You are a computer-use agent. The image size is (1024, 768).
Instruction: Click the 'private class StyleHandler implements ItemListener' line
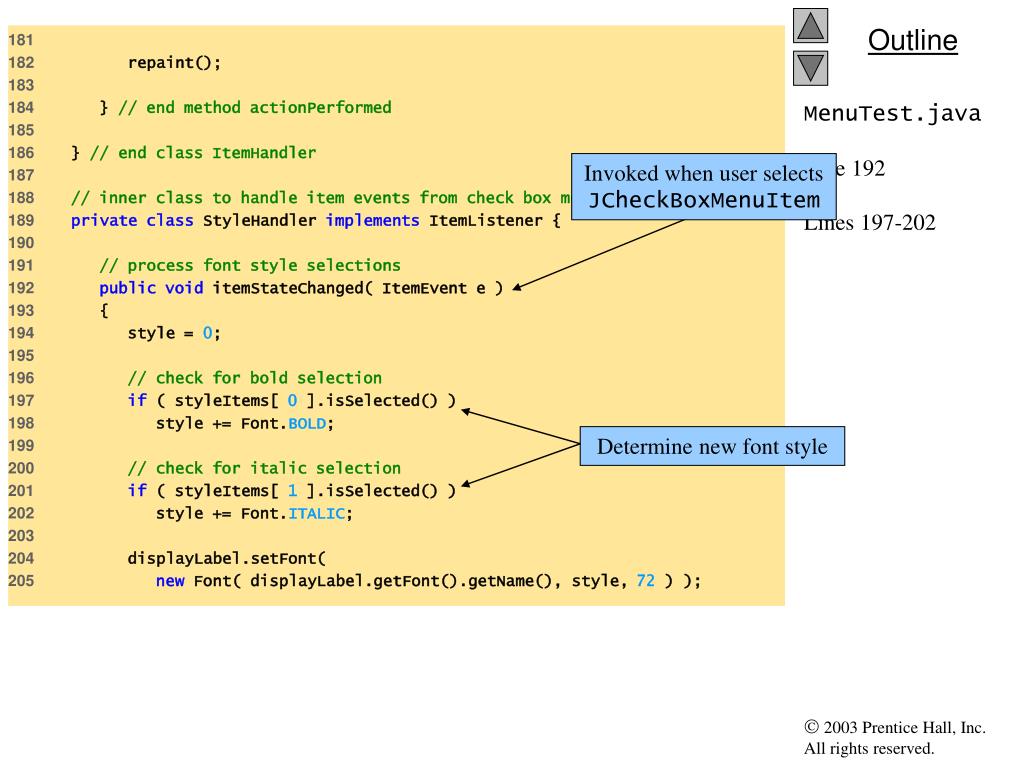point(316,221)
